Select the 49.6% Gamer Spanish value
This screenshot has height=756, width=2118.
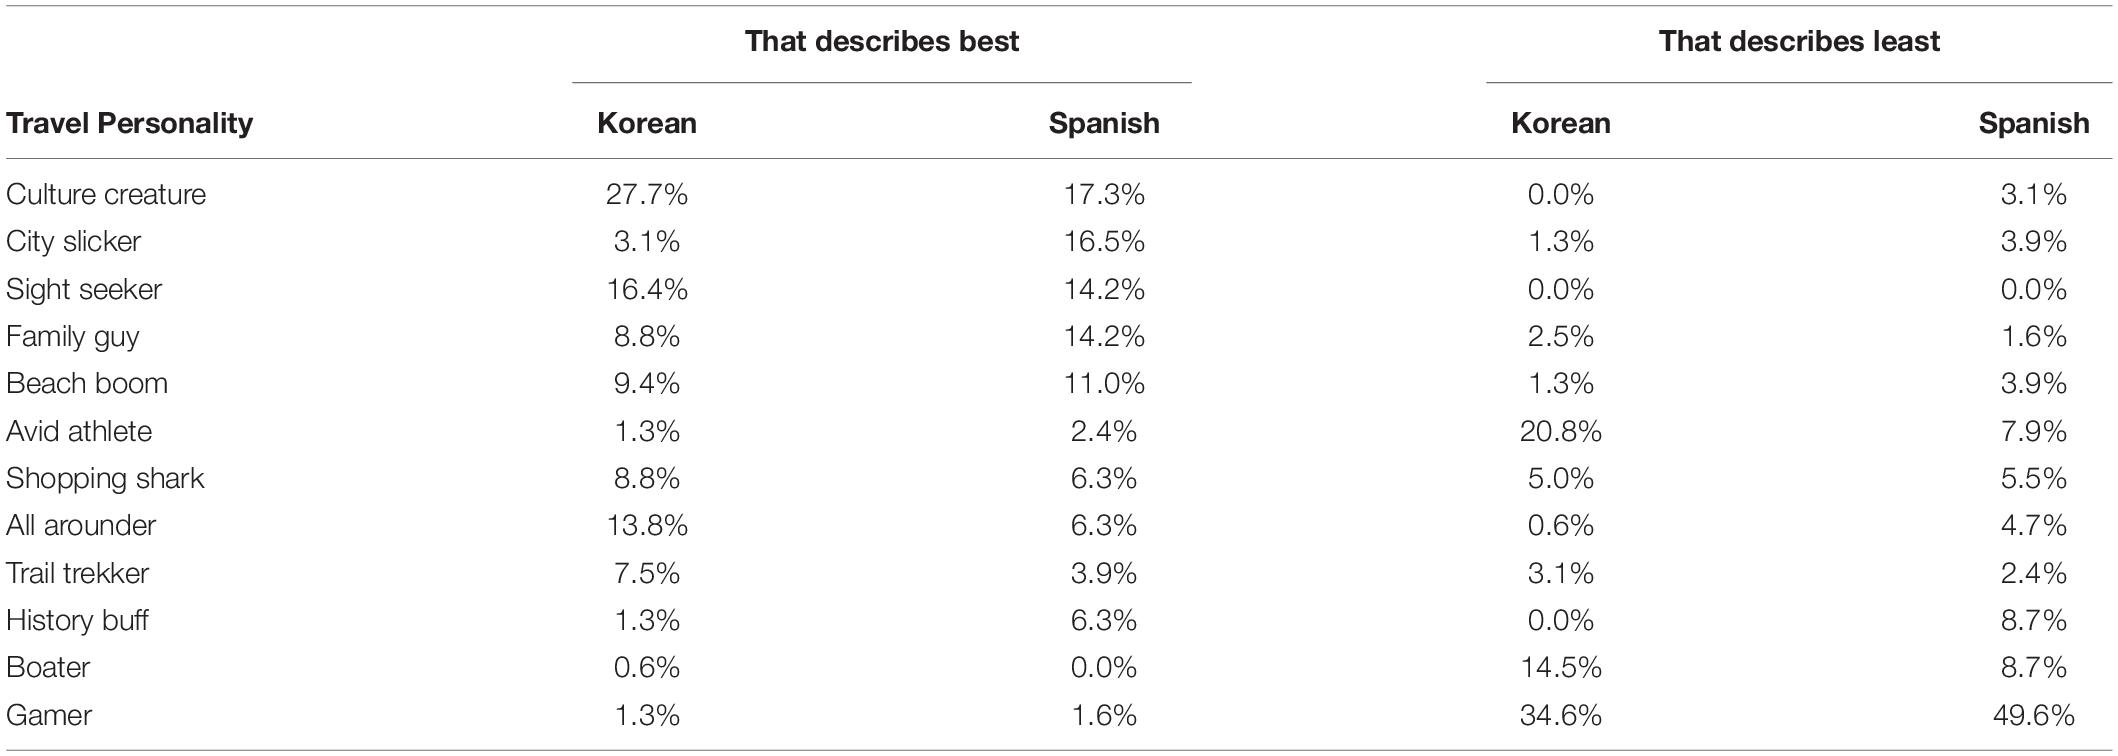click(x=2034, y=715)
